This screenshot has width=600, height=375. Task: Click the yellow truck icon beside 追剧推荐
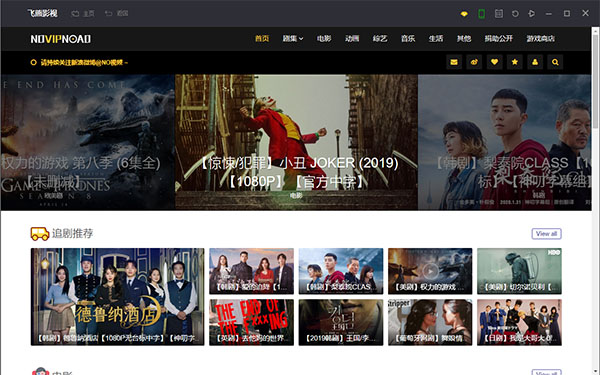(40, 234)
